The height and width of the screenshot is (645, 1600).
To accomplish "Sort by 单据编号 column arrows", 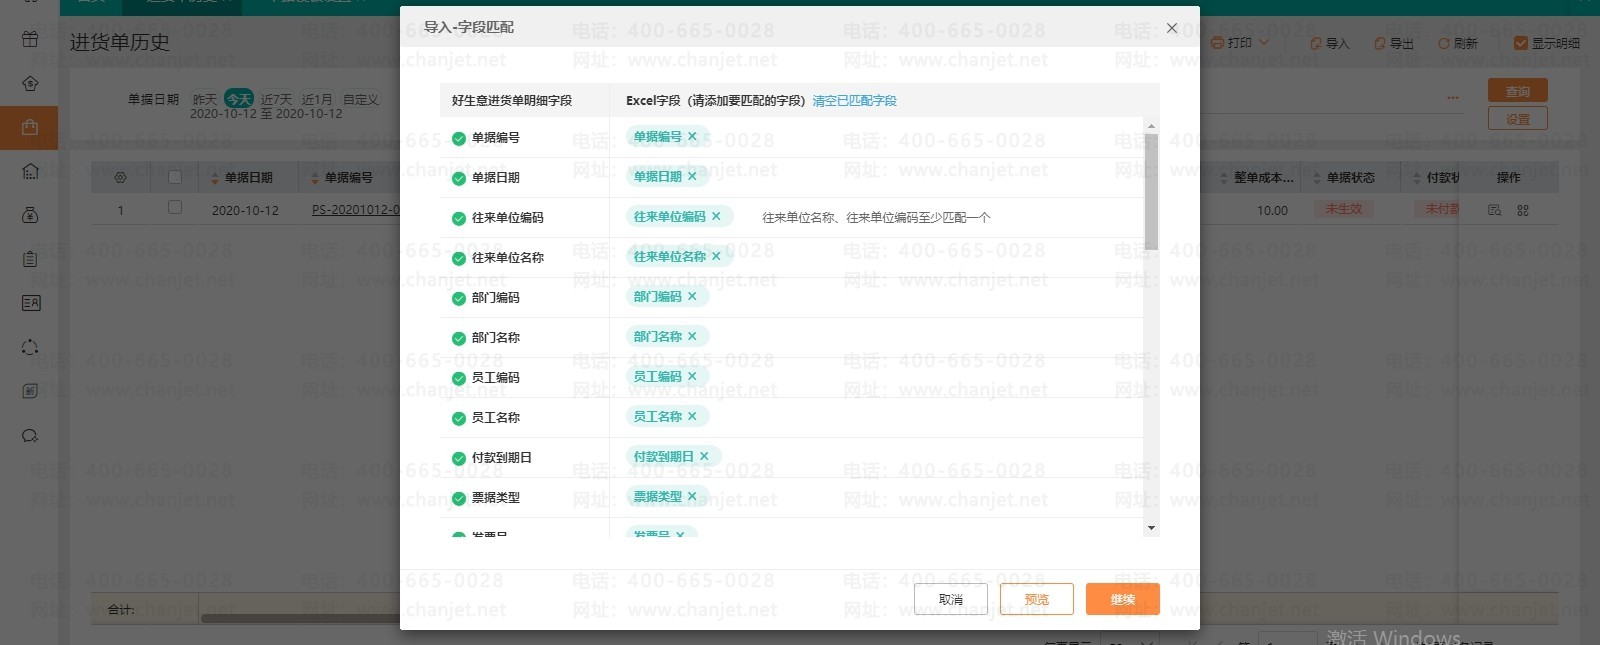I will pos(315,178).
